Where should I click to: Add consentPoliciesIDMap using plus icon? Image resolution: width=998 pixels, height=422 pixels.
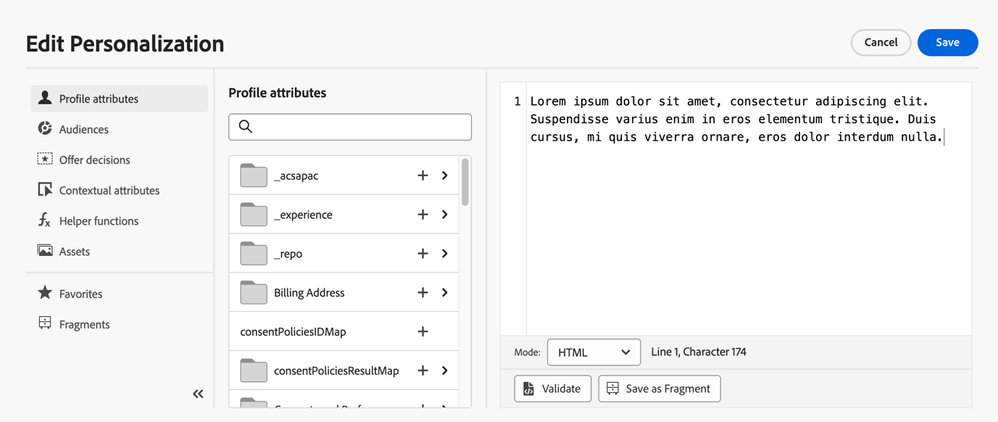(422, 331)
